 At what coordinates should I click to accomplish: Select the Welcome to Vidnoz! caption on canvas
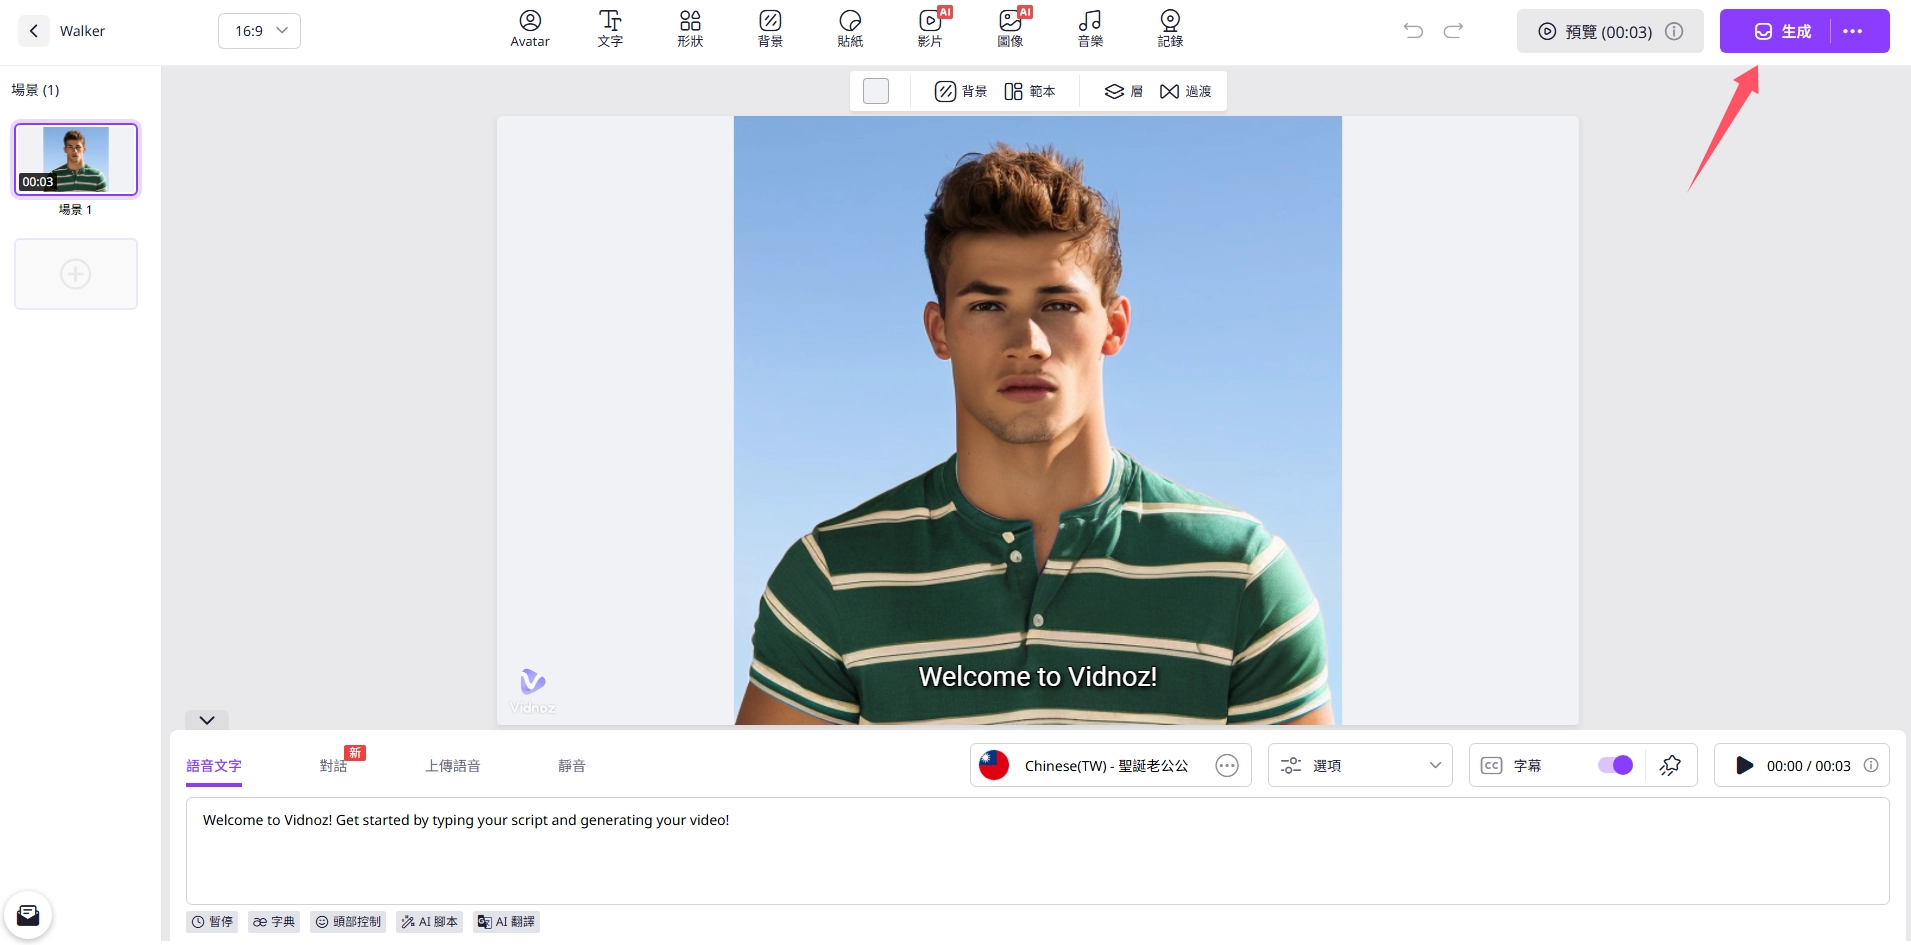point(1037,677)
